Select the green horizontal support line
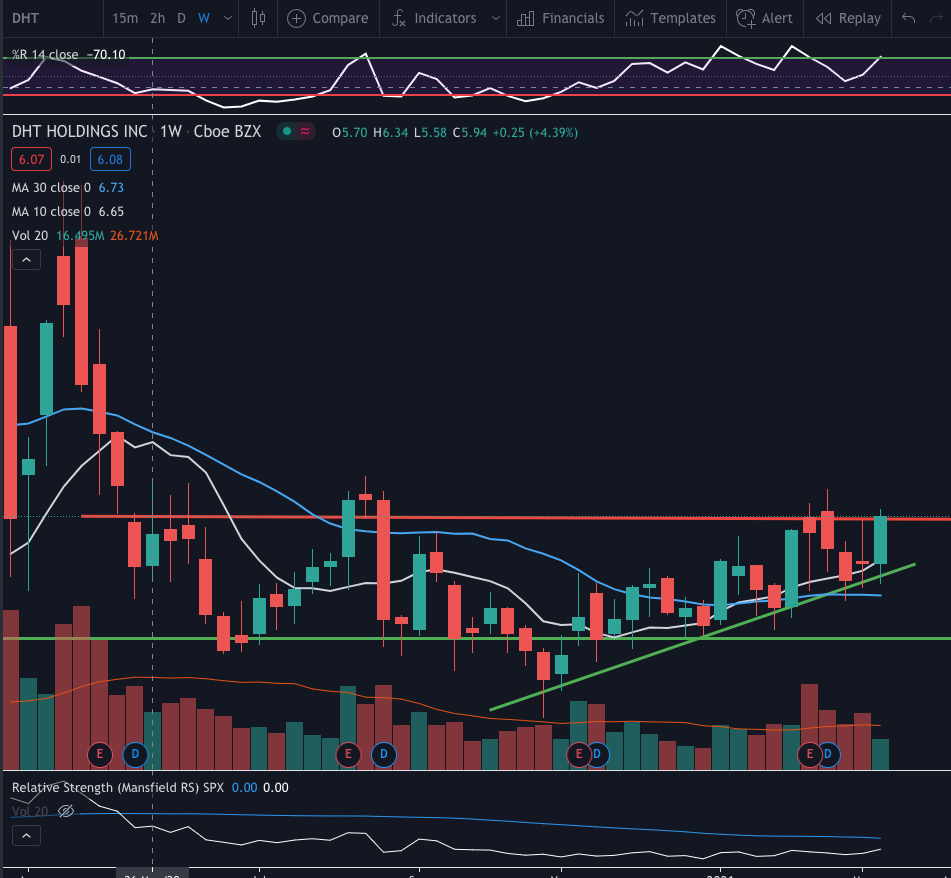 tap(476, 638)
